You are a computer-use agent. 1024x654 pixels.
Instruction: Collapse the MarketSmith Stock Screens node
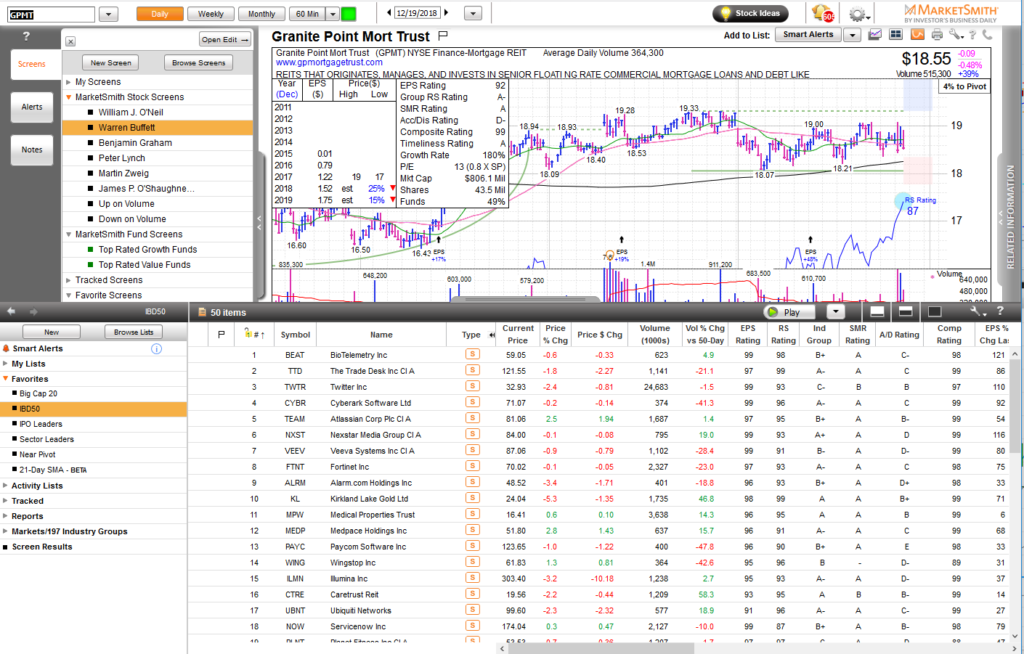tap(69, 97)
